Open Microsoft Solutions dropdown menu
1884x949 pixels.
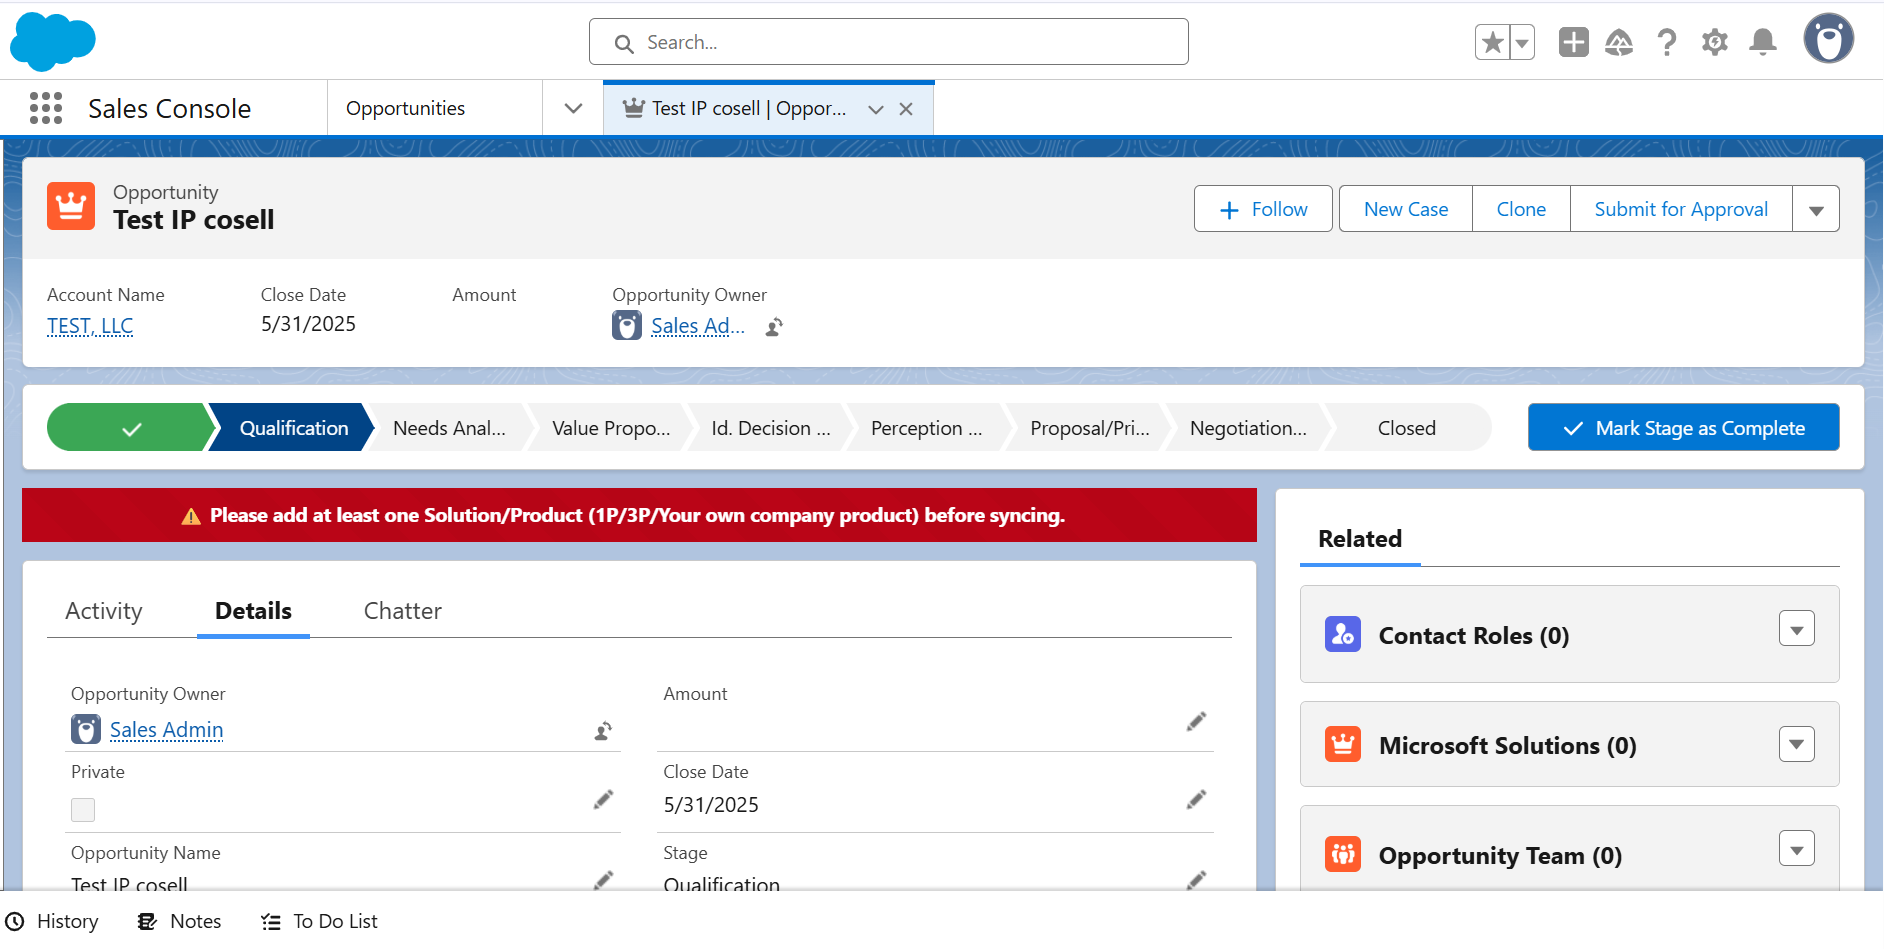[x=1796, y=744]
